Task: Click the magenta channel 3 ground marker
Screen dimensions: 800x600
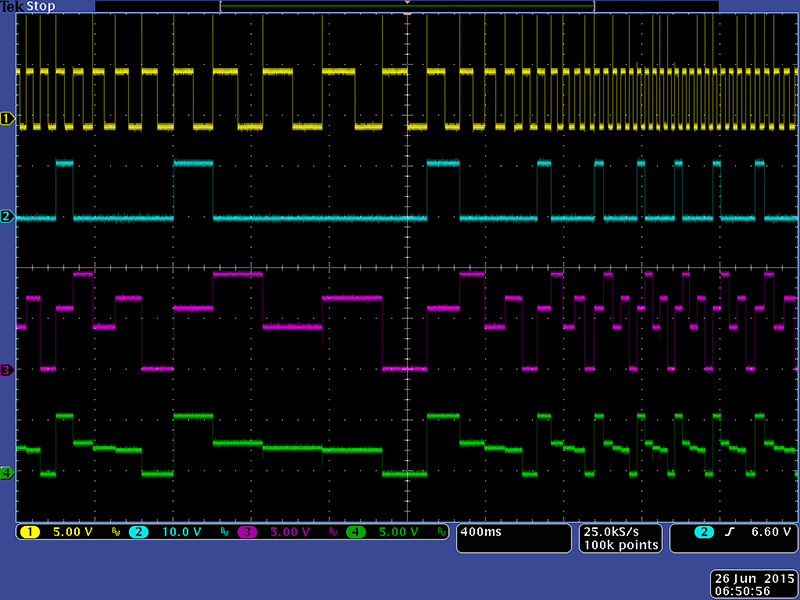Action: coord(6,370)
